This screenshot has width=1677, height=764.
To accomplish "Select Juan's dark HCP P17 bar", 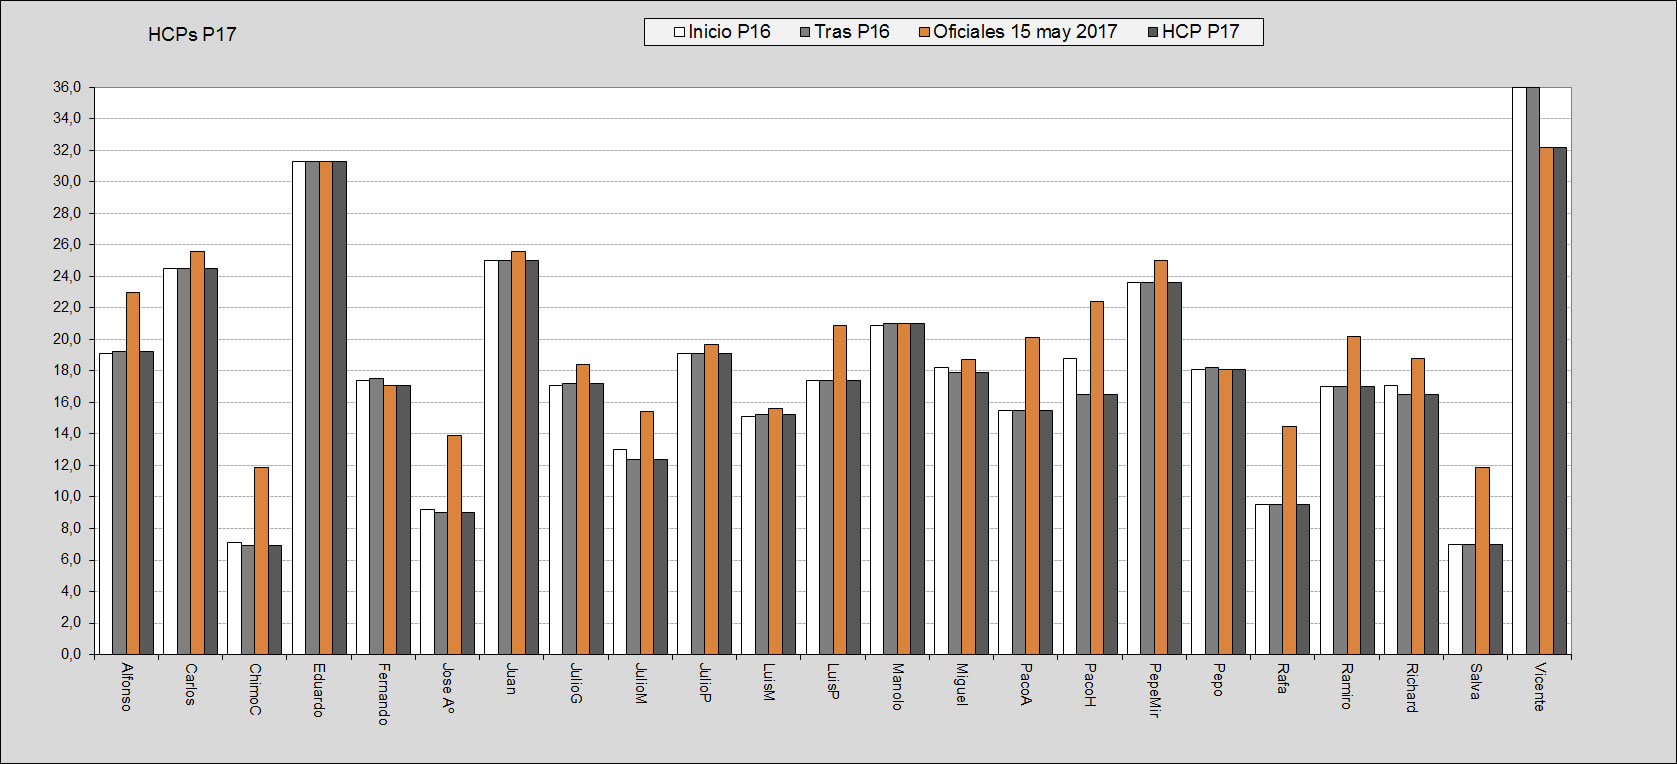I will coord(532,457).
